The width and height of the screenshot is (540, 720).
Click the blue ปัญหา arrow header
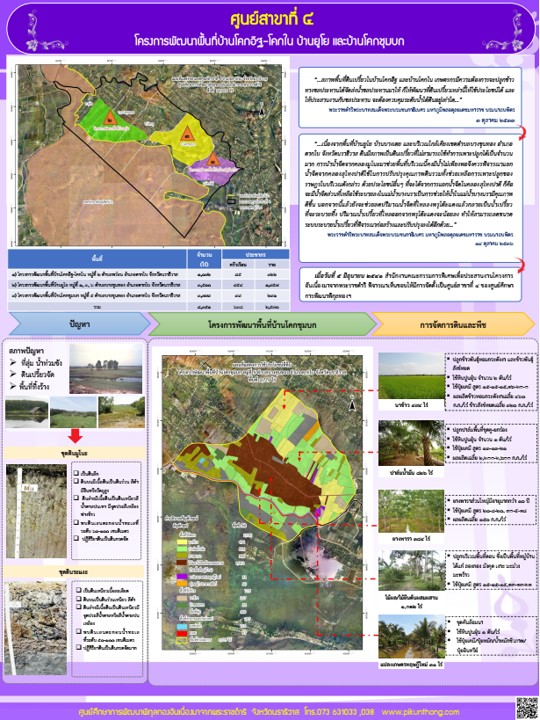79,324
